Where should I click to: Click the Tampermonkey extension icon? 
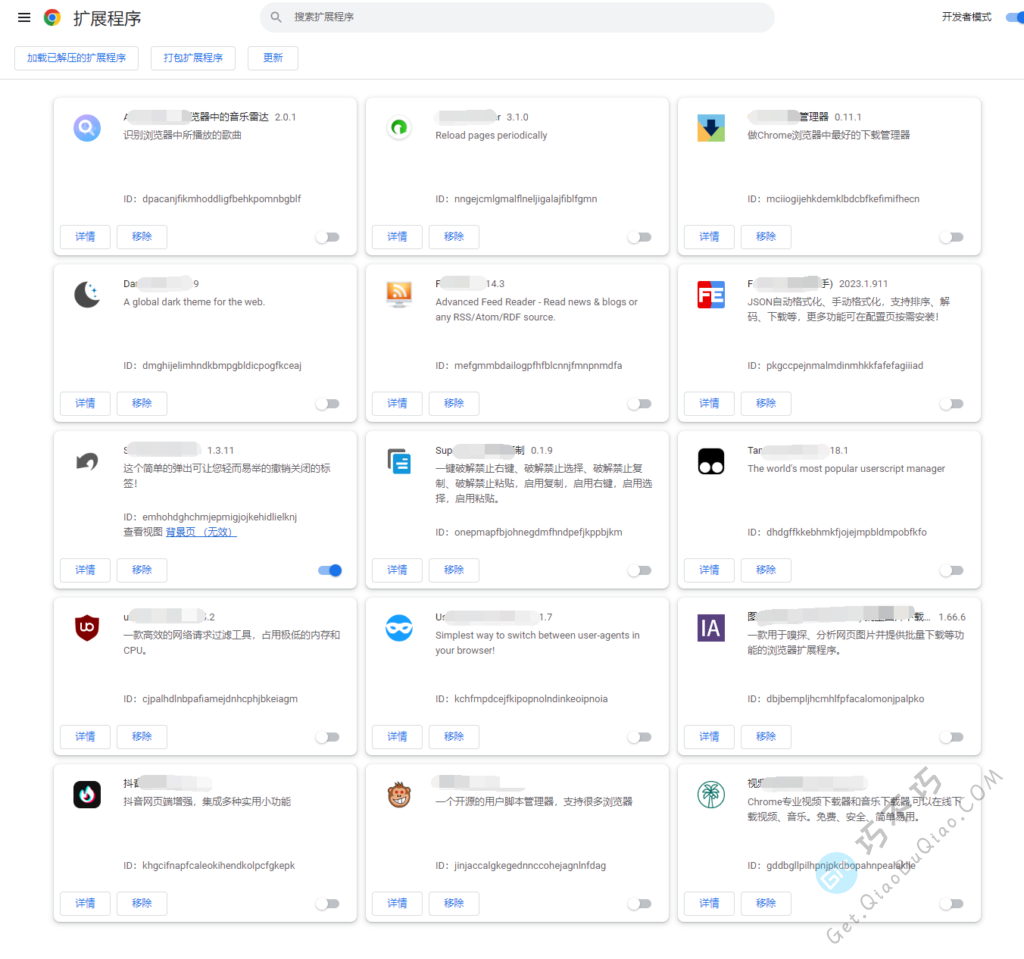click(710, 461)
